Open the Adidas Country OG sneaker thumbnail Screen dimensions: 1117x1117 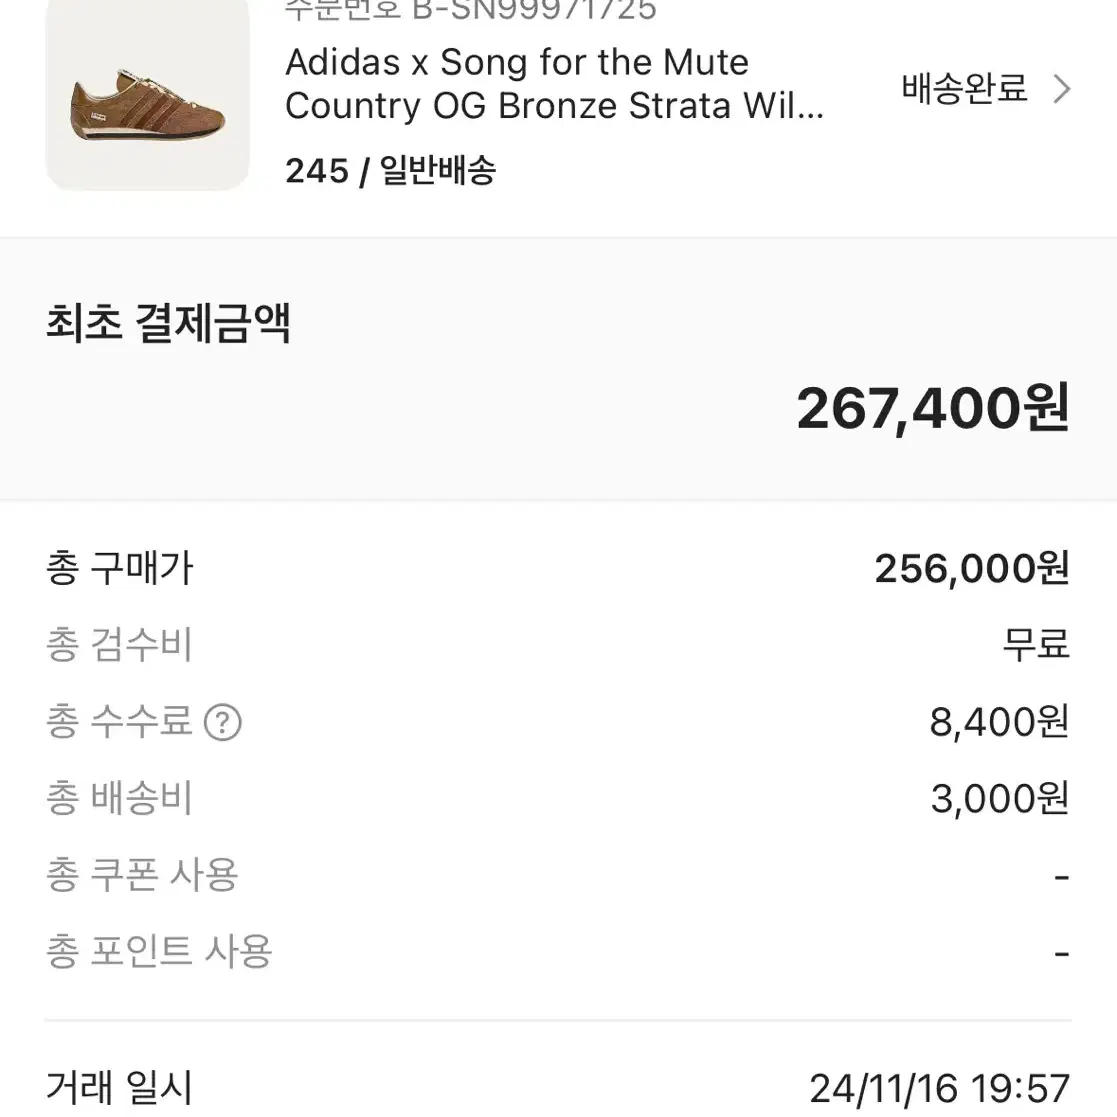point(147,94)
